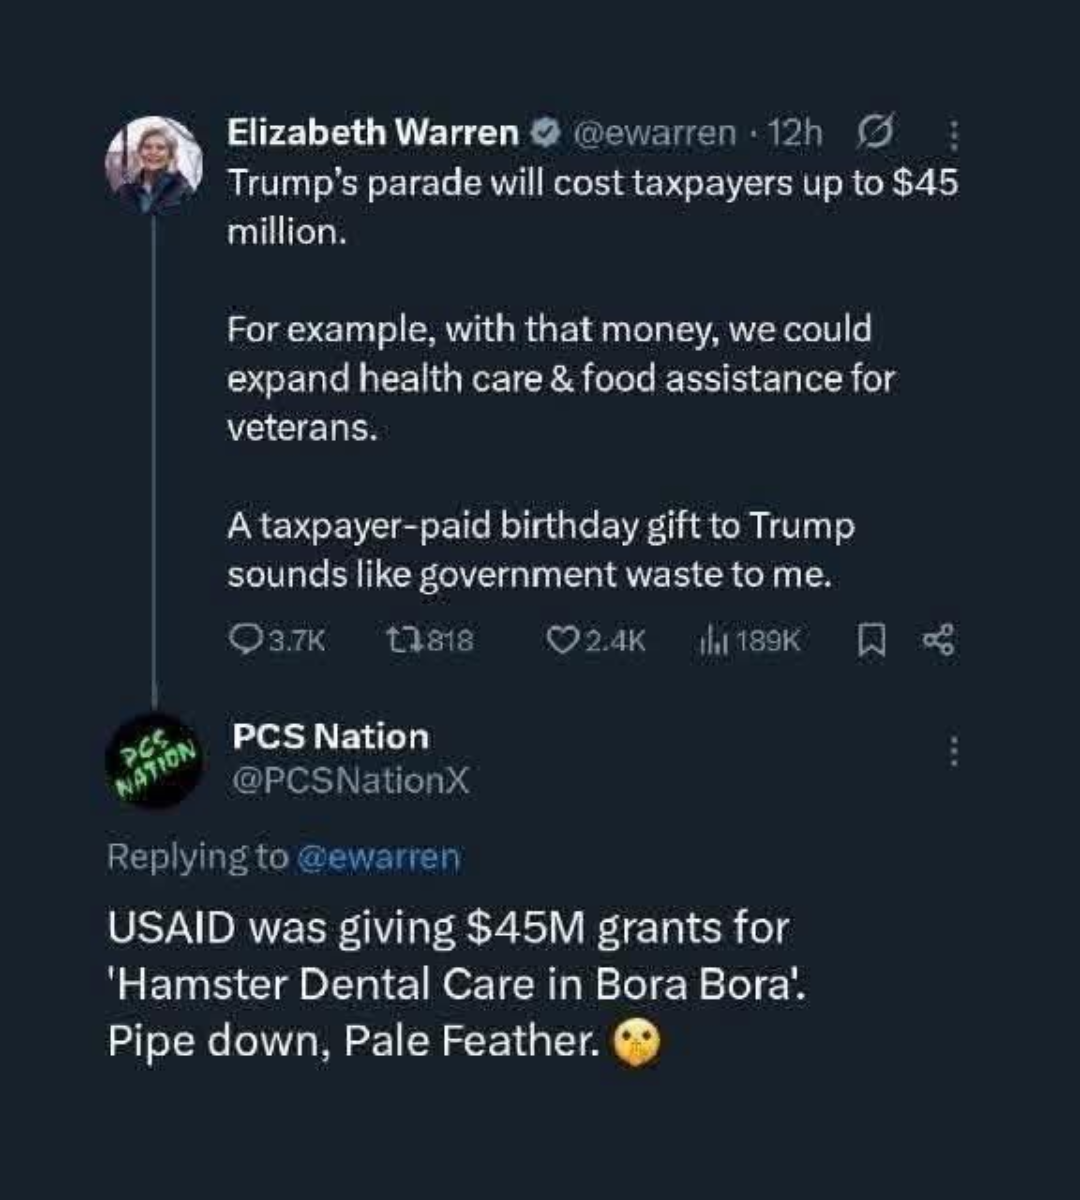Viewport: 1080px width, 1200px height.
Task: Click the reply icon showing 3.7K
Action: coord(245,640)
